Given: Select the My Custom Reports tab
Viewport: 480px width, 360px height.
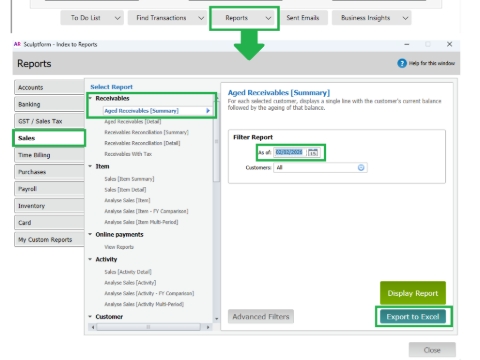Looking at the screenshot, I should [49, 240].
